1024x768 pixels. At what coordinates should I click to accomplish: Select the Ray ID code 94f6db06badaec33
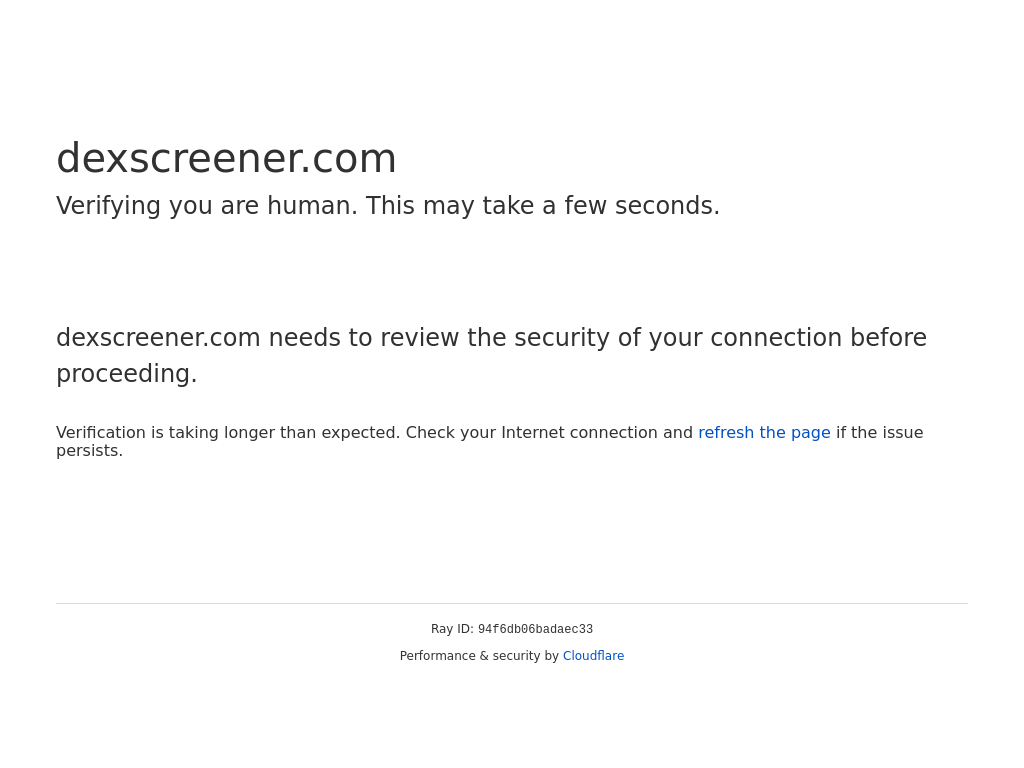pyautogui.click(x=536, y=629)
